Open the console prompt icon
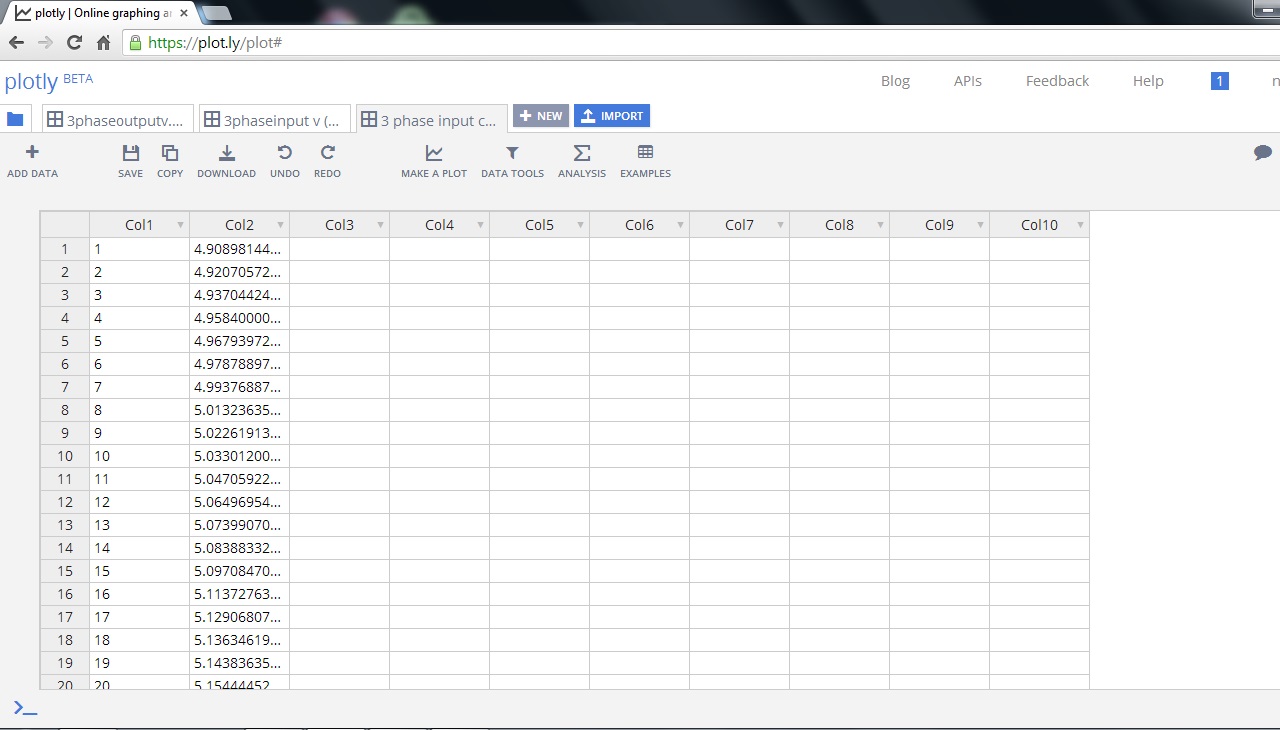The width and height of the screenshot is (1280, 730). pos(25,708)
